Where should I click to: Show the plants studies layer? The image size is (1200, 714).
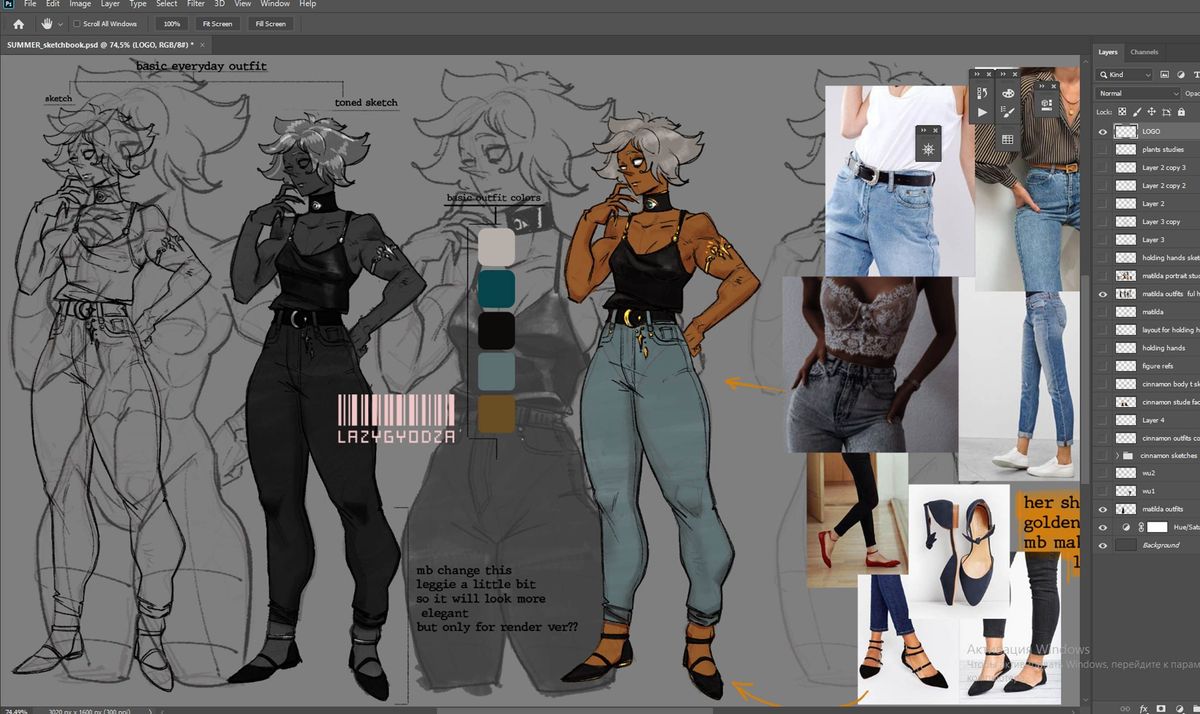click(x=1103, y=149)
